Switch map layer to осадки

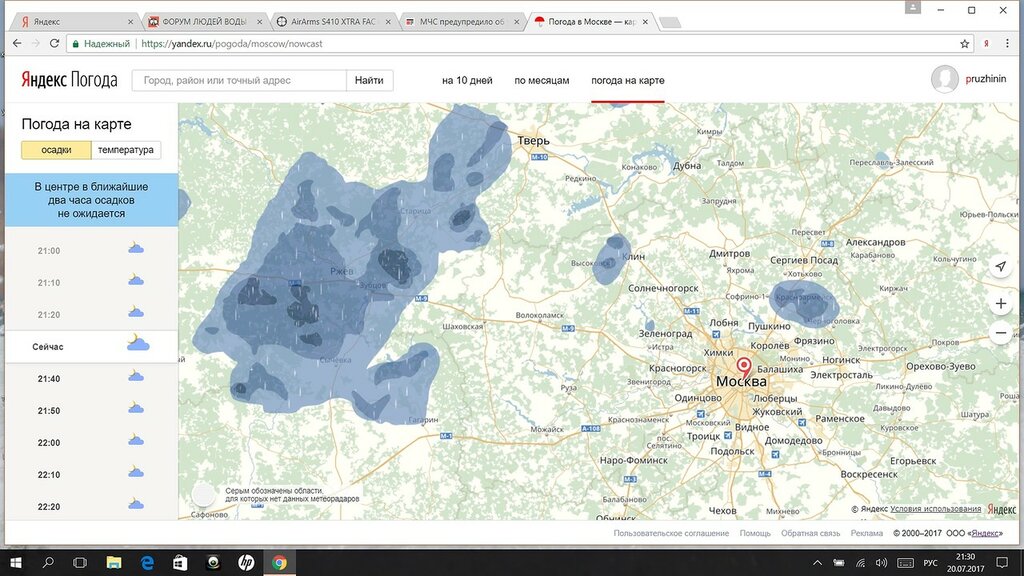pyautogui.click(x=56, y=150)
